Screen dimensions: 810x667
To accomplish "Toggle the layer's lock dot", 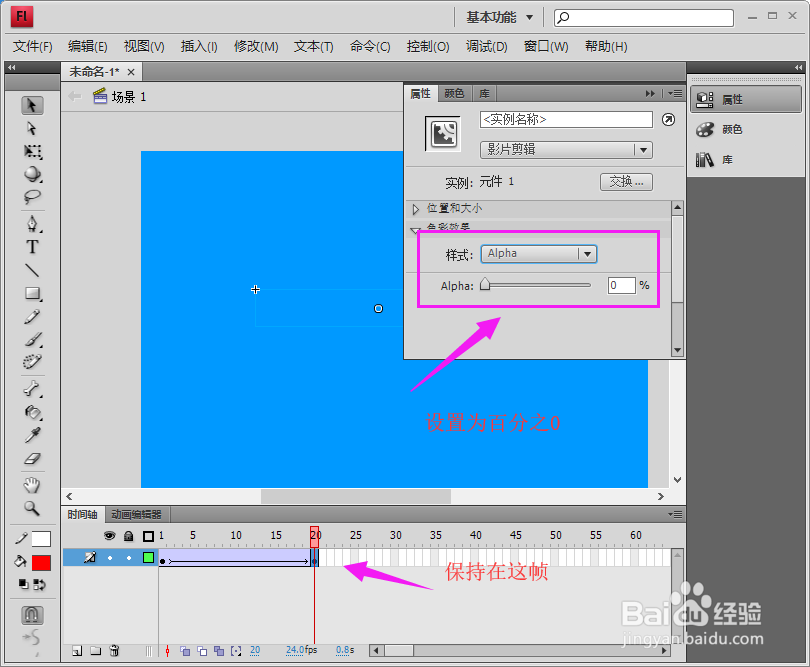I will 129,558.
